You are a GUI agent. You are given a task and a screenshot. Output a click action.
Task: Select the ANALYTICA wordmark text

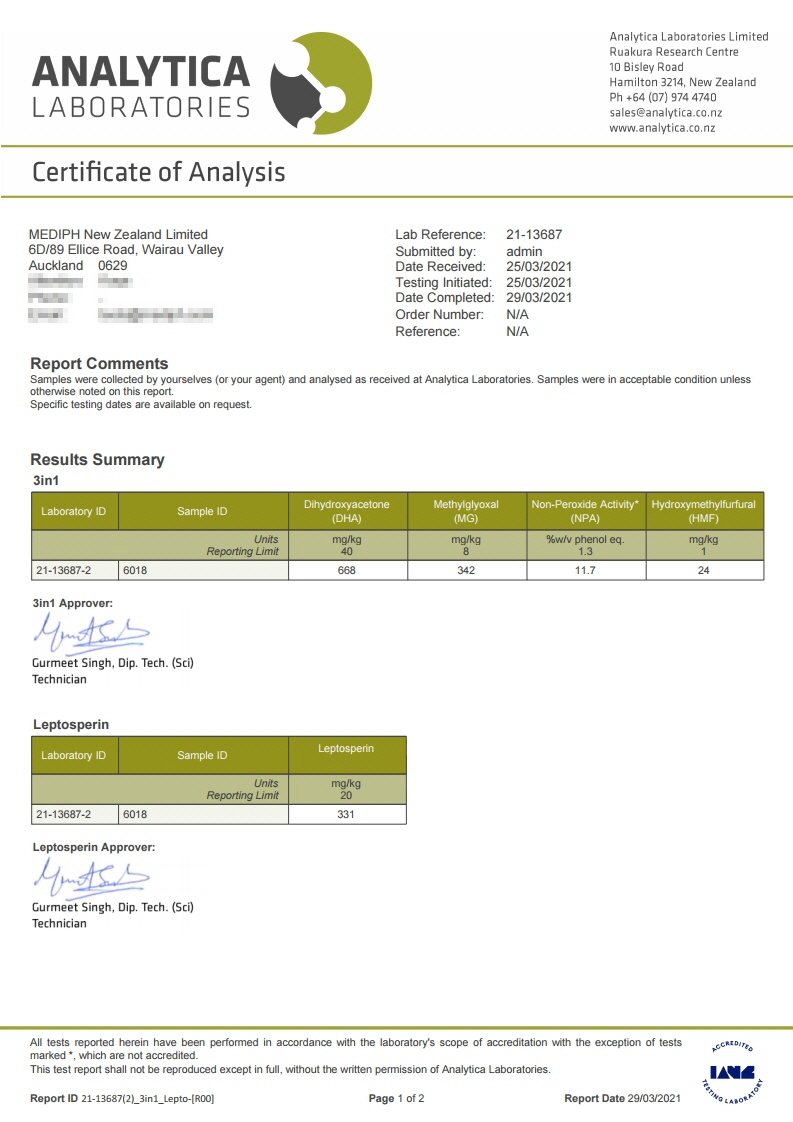tap(141, 72)
